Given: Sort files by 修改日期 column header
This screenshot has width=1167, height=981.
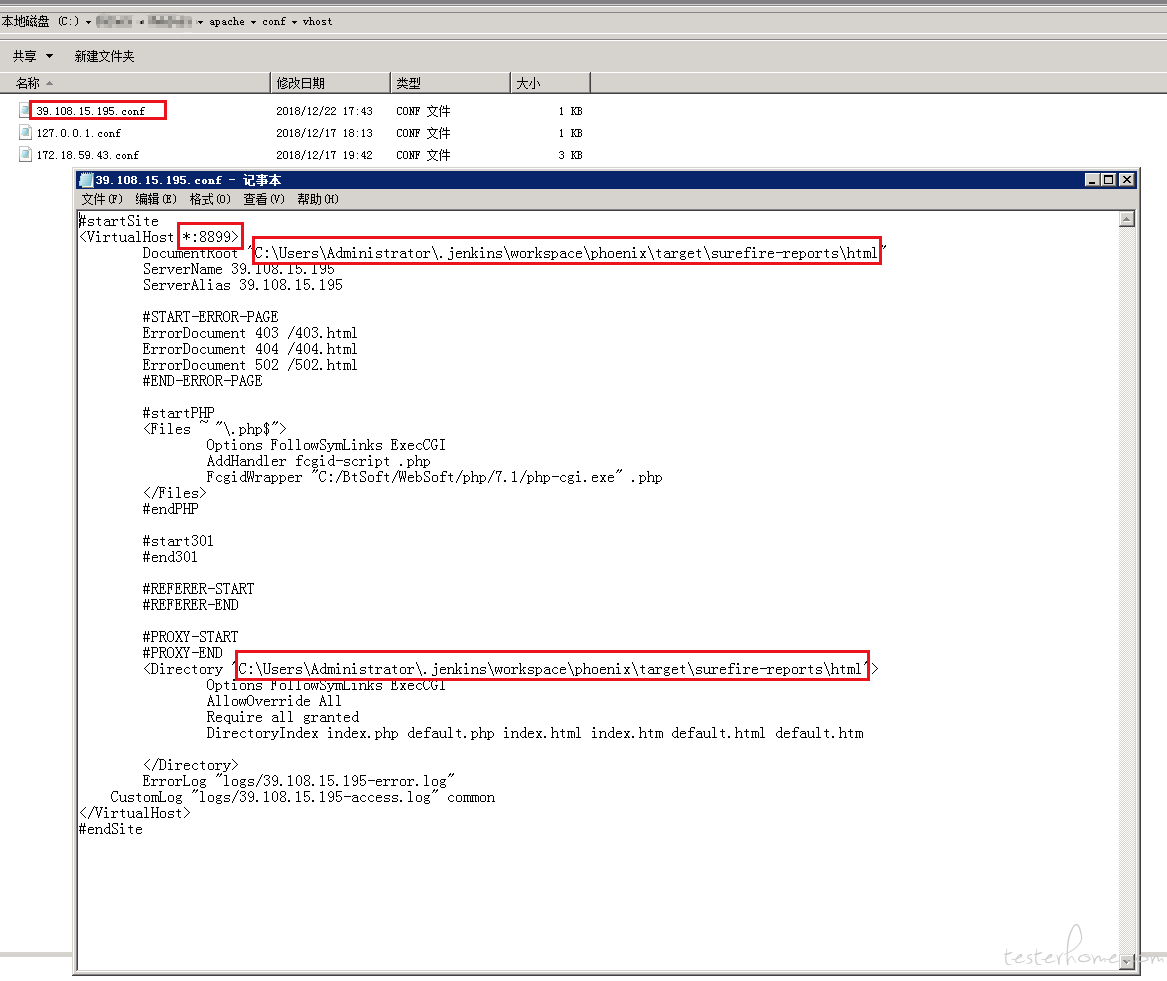Looking at the screenshot, I should pyautogui.click(x=301, y=83).
